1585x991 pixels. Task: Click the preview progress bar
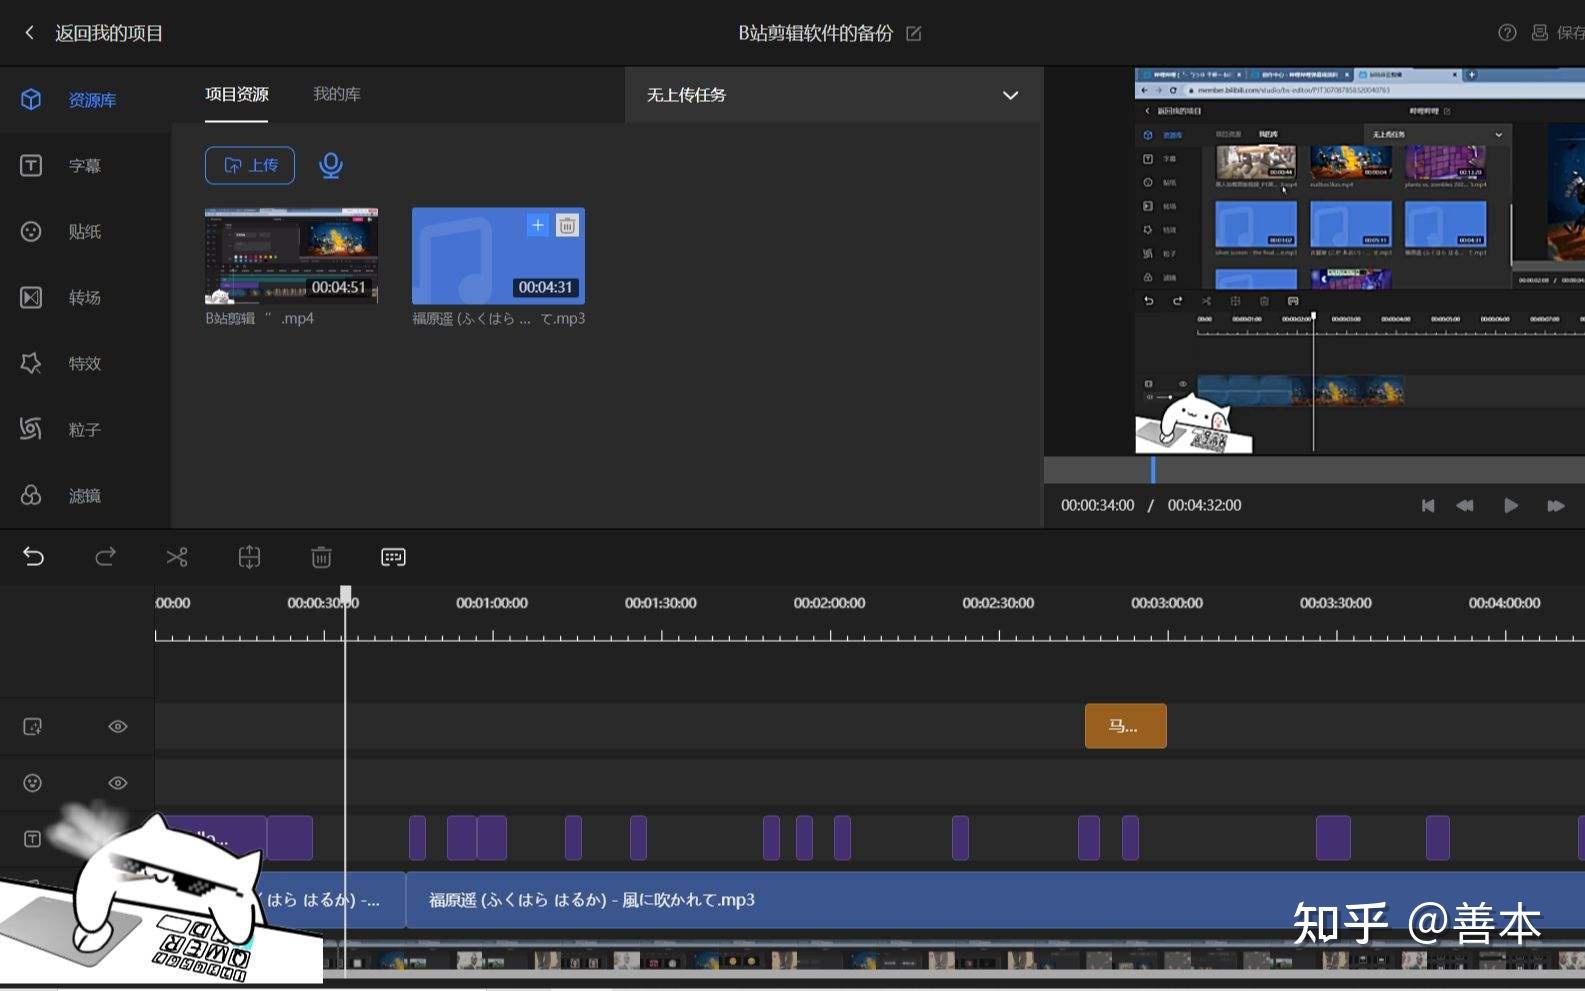pos(1314,470)
